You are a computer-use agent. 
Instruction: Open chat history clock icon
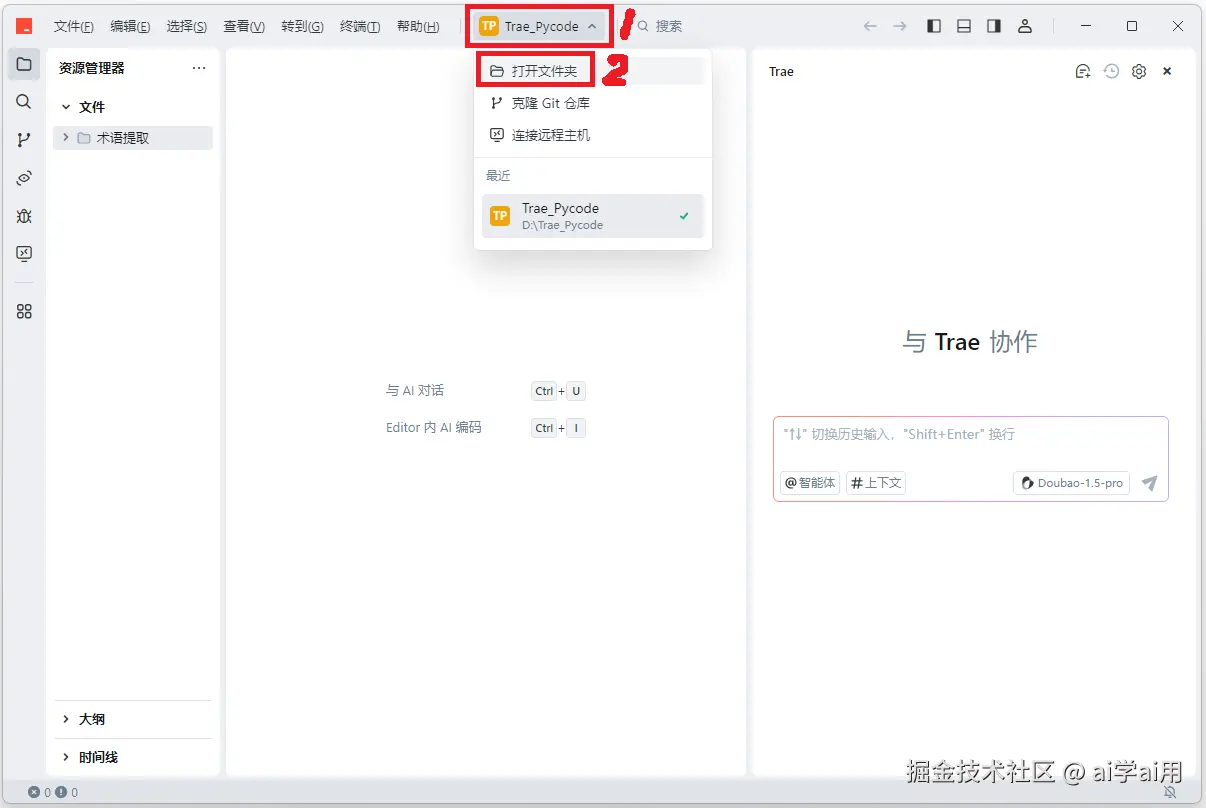tap(1111, 71)
